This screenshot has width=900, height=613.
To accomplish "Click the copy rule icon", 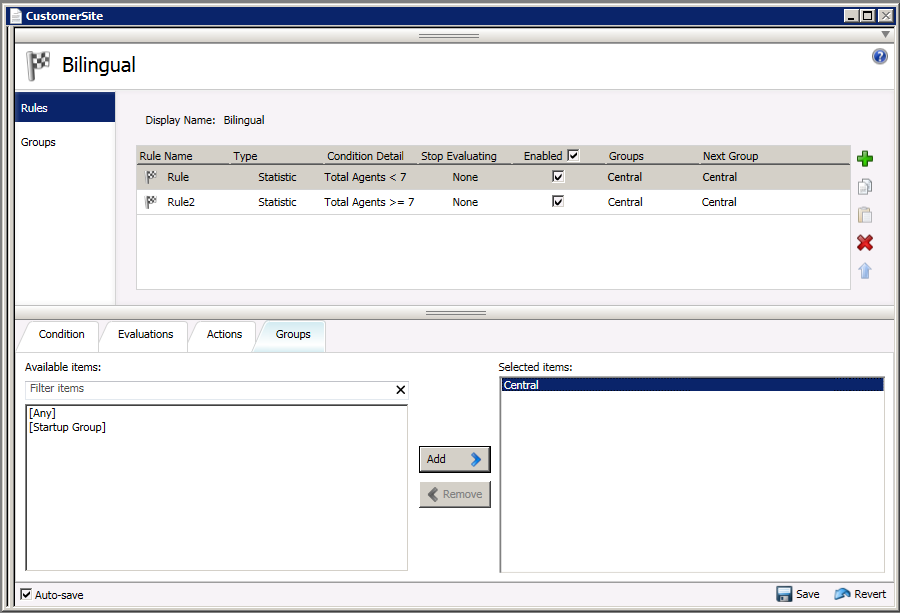I will pyautogui.click(x=865, y=186).
